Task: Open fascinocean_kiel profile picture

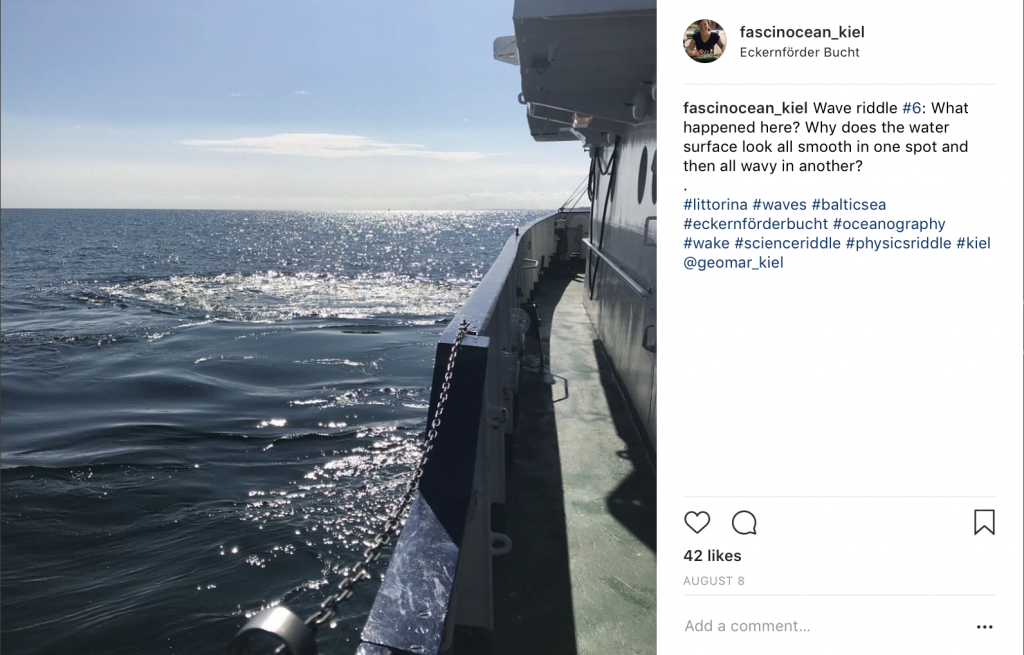Action: pos(705,41)
